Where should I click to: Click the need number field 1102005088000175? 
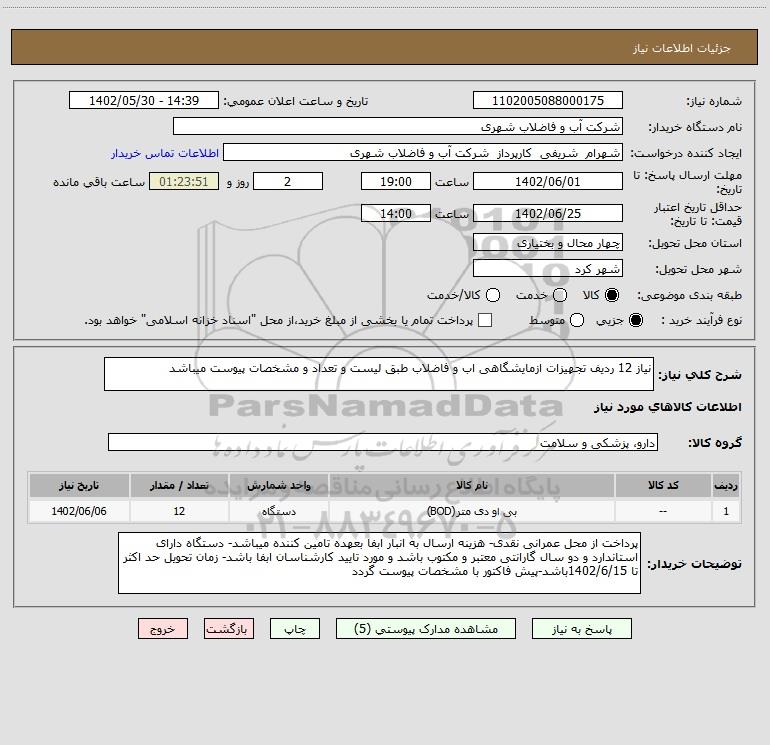(x=548, y=100)
